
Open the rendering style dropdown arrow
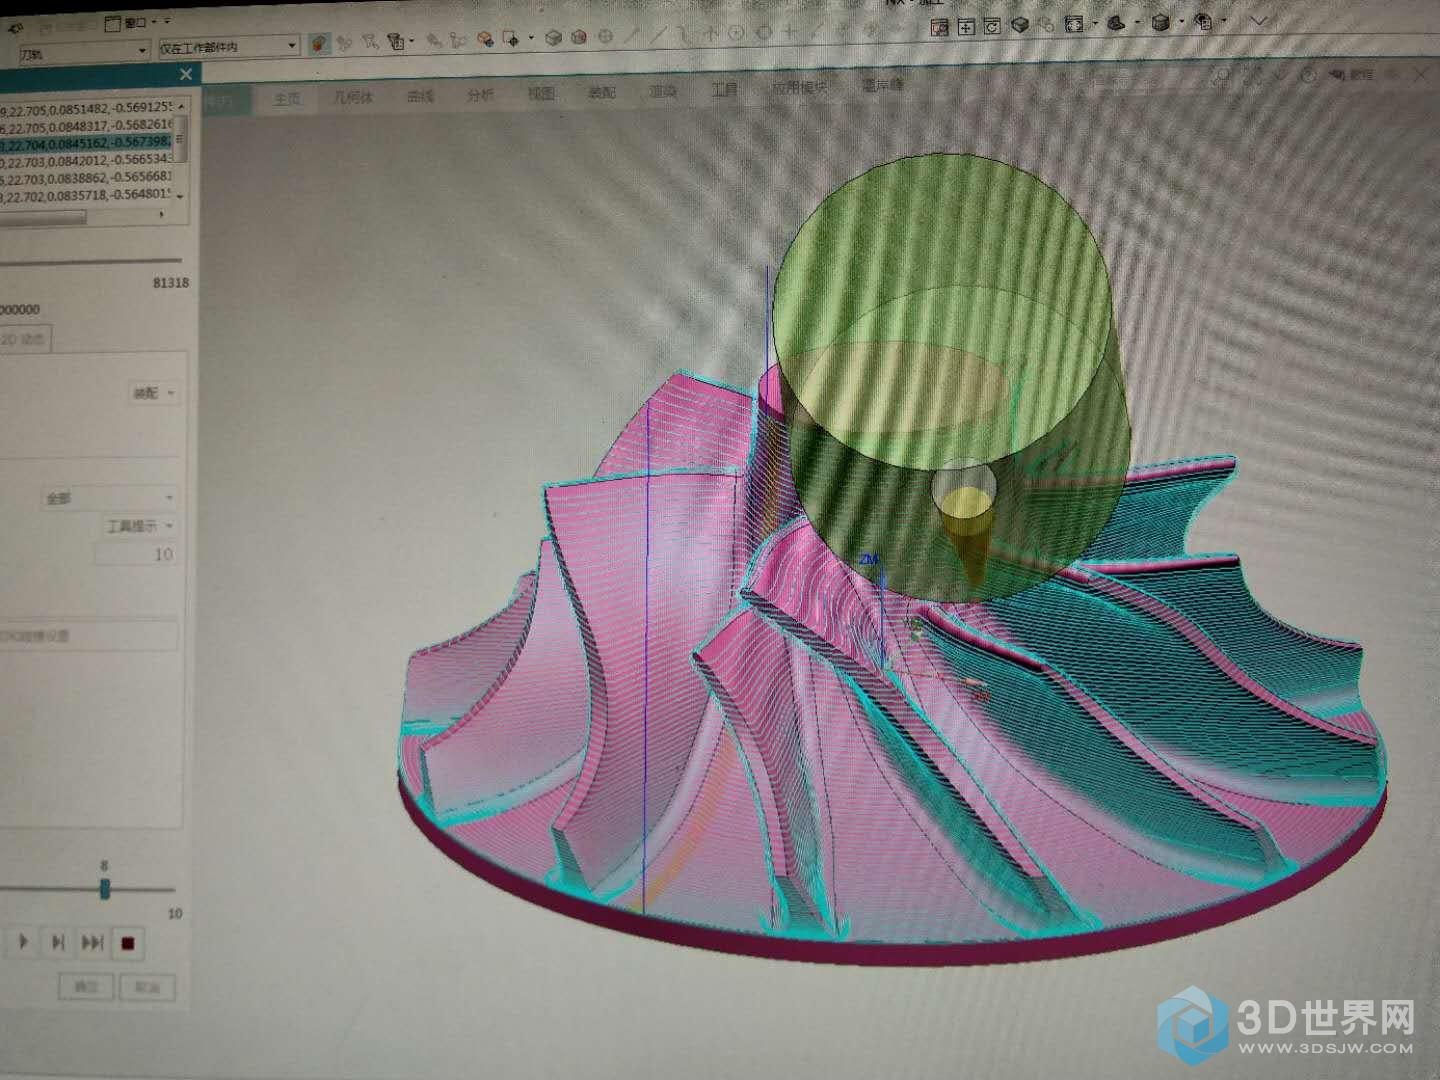[x=1181, y=21]
